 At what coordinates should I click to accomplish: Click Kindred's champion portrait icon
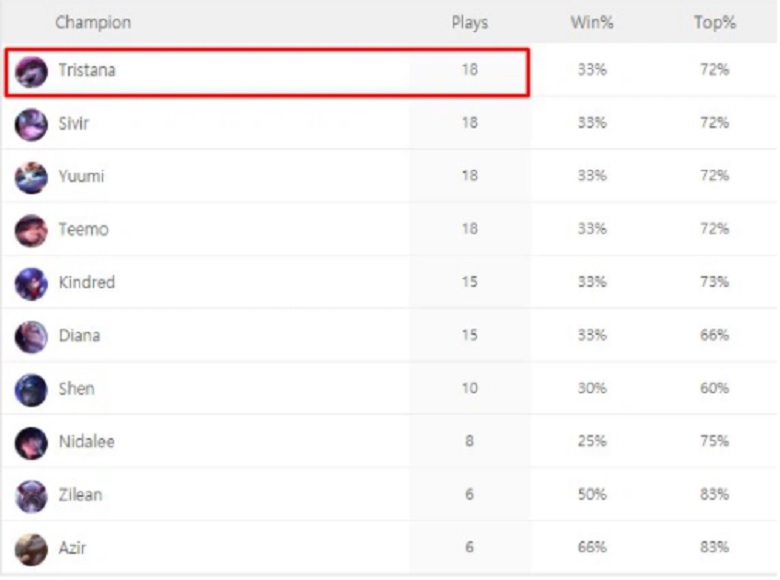pyautogui.click(x=31, y=283)
